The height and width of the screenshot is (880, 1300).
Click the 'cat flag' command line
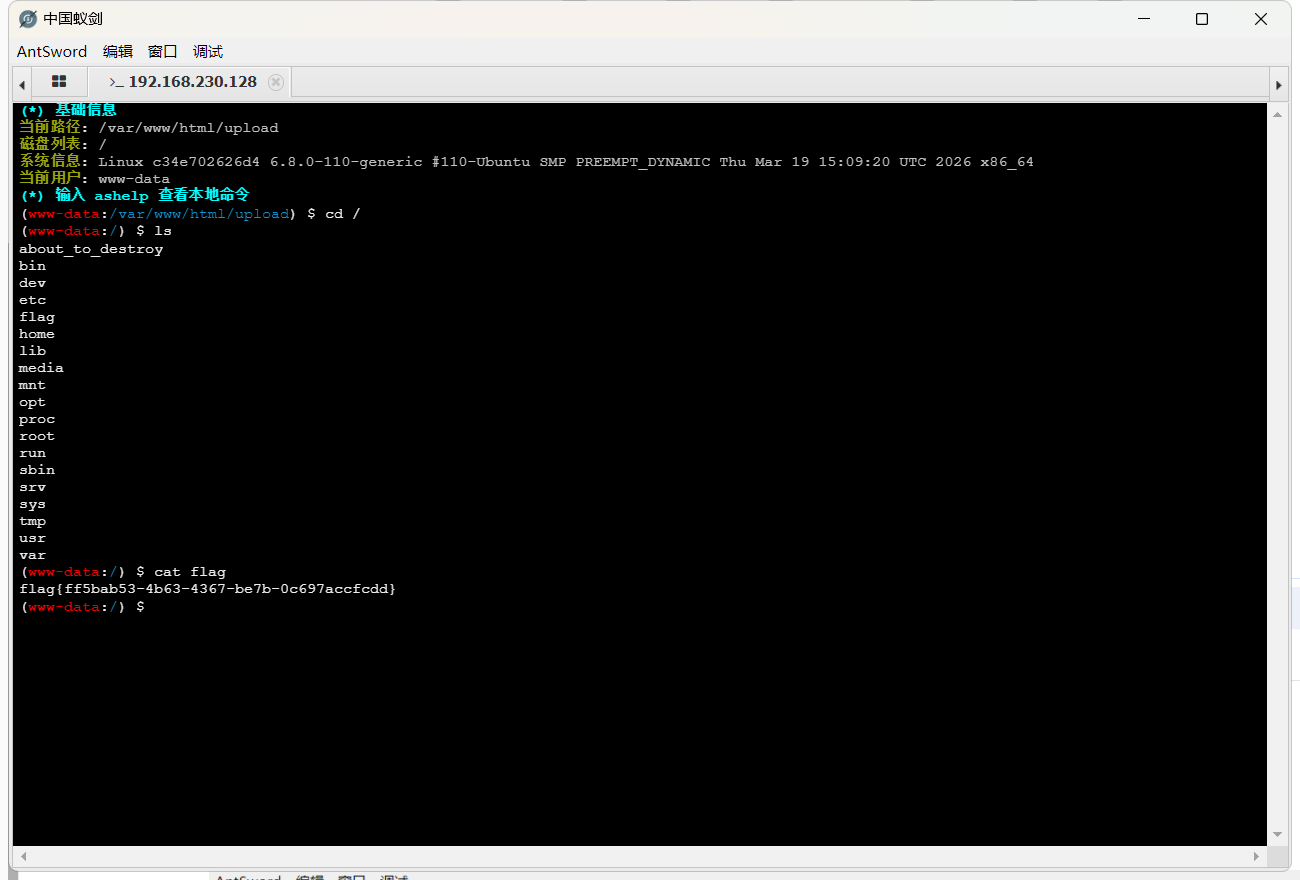(x=123, y=572)
